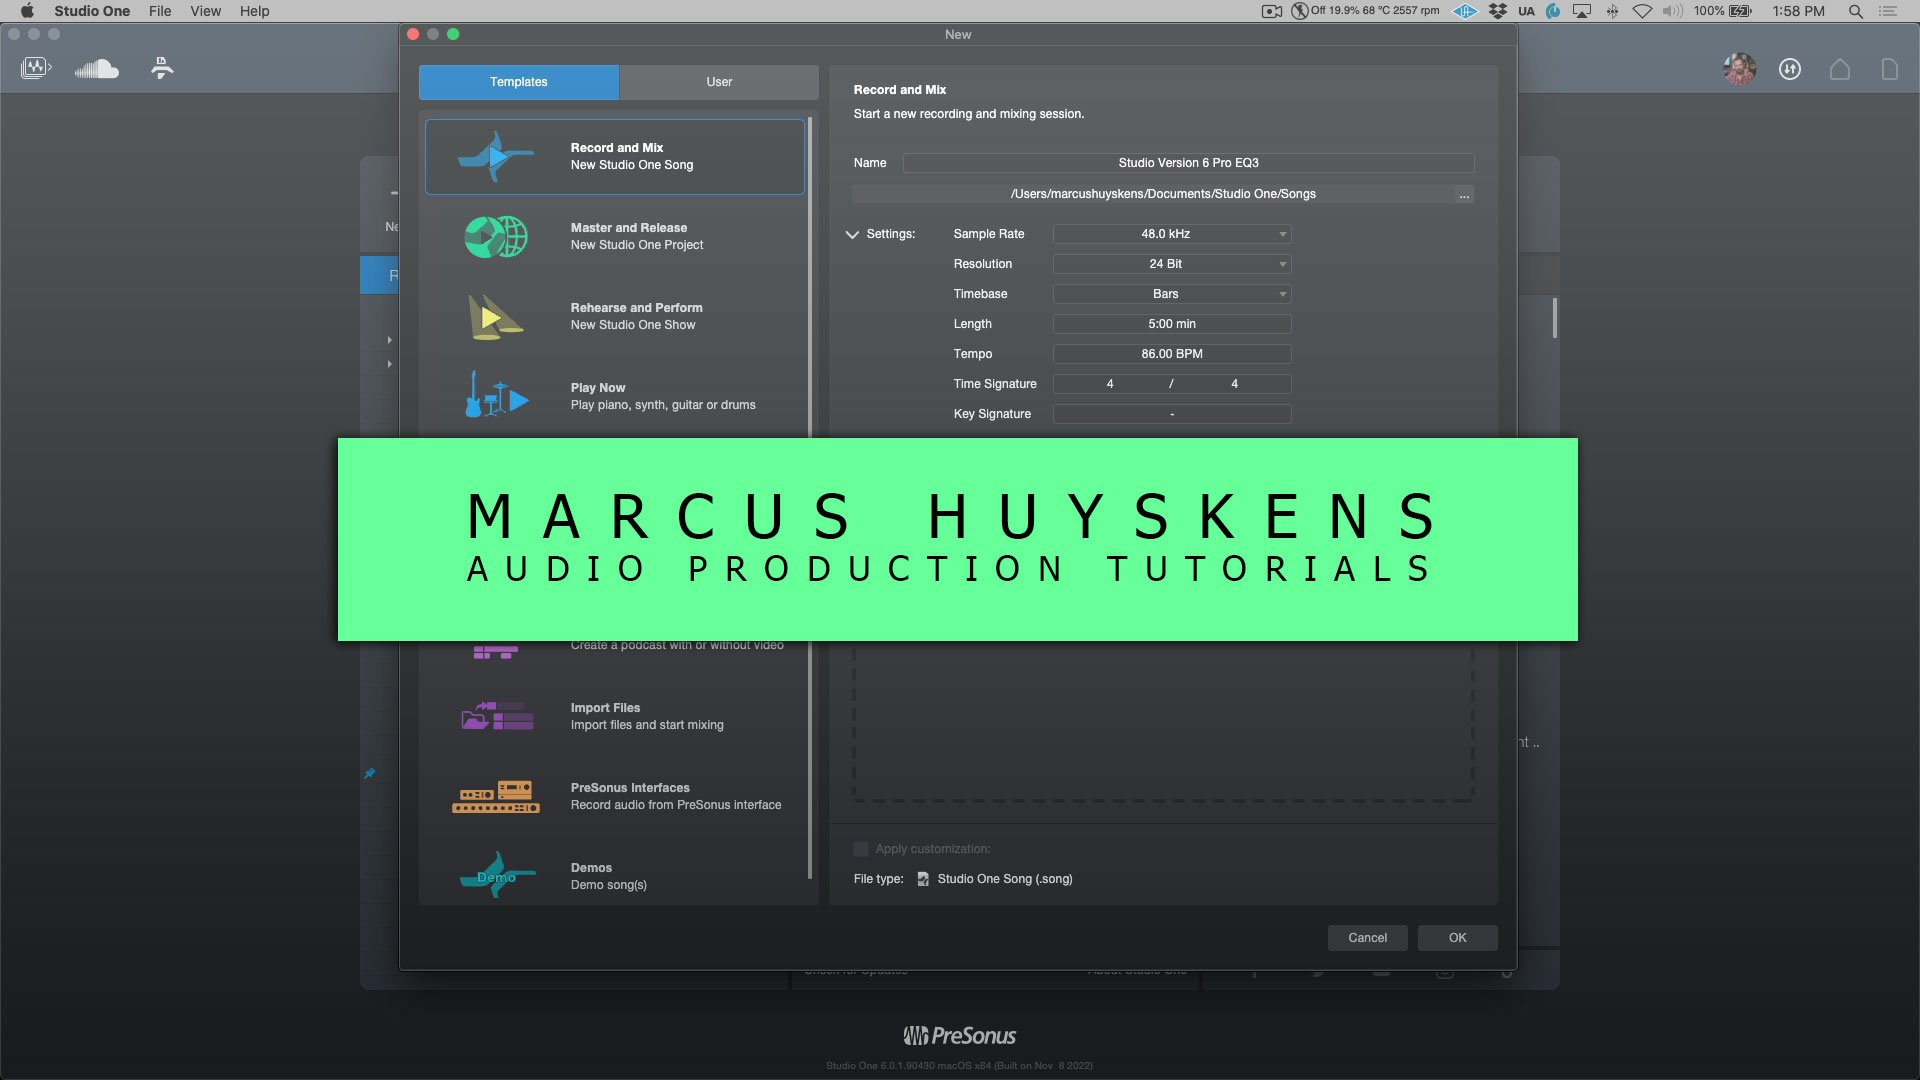
Task: Click the document page icon in top-right toolbar
Action: click(1889, 69)
